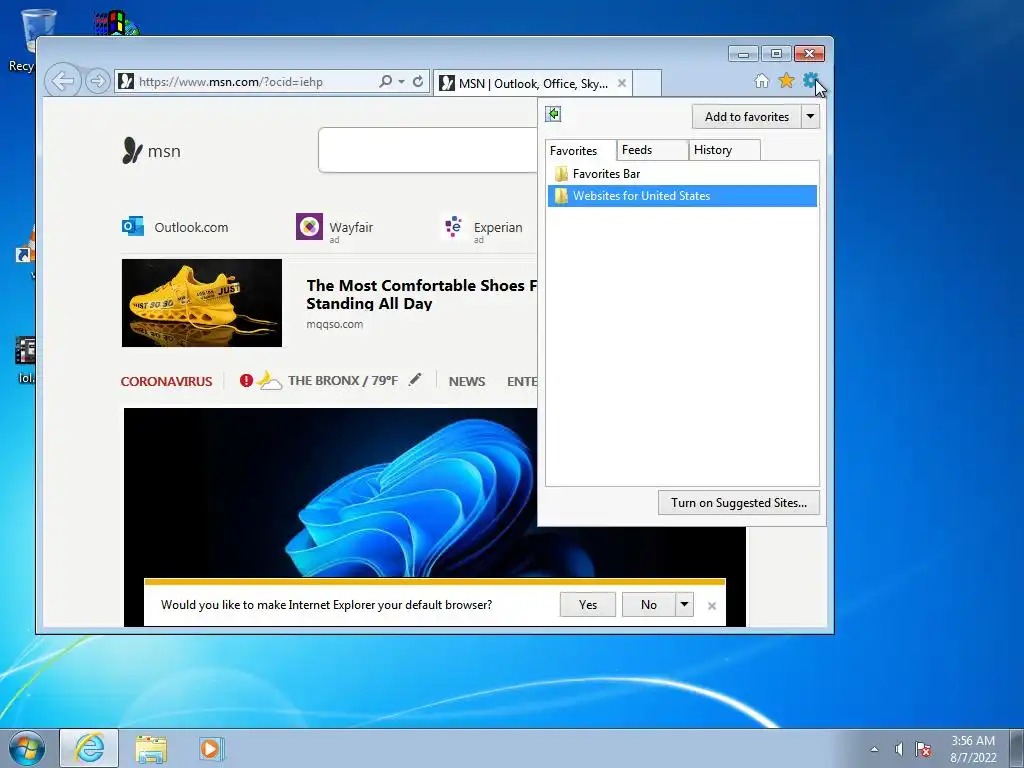The width and height of the screenshot is (1024, 768).
Task: Click the mqqso.com source link
Action: pos(334,324)
